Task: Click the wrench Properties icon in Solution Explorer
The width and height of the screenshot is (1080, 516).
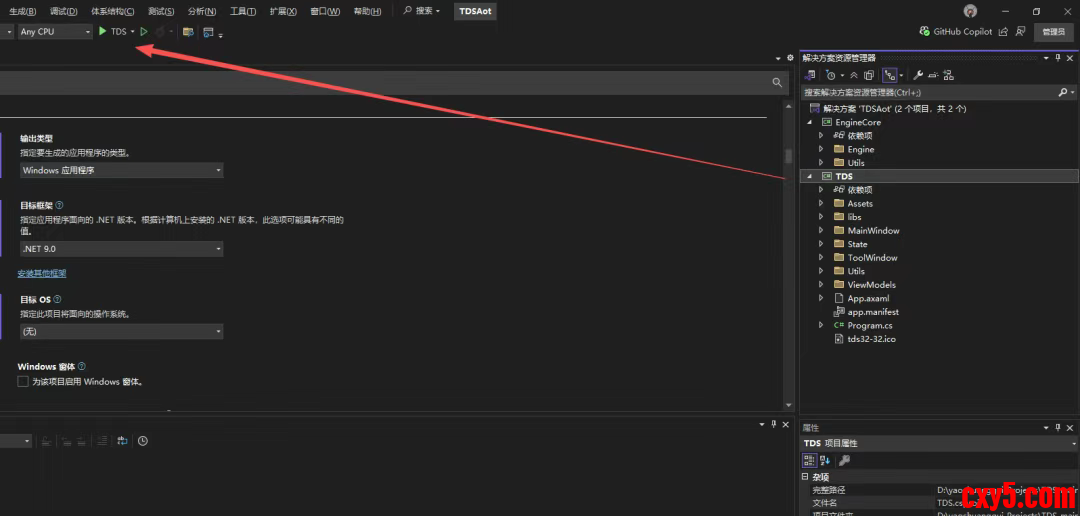Action: pos(918,75)
